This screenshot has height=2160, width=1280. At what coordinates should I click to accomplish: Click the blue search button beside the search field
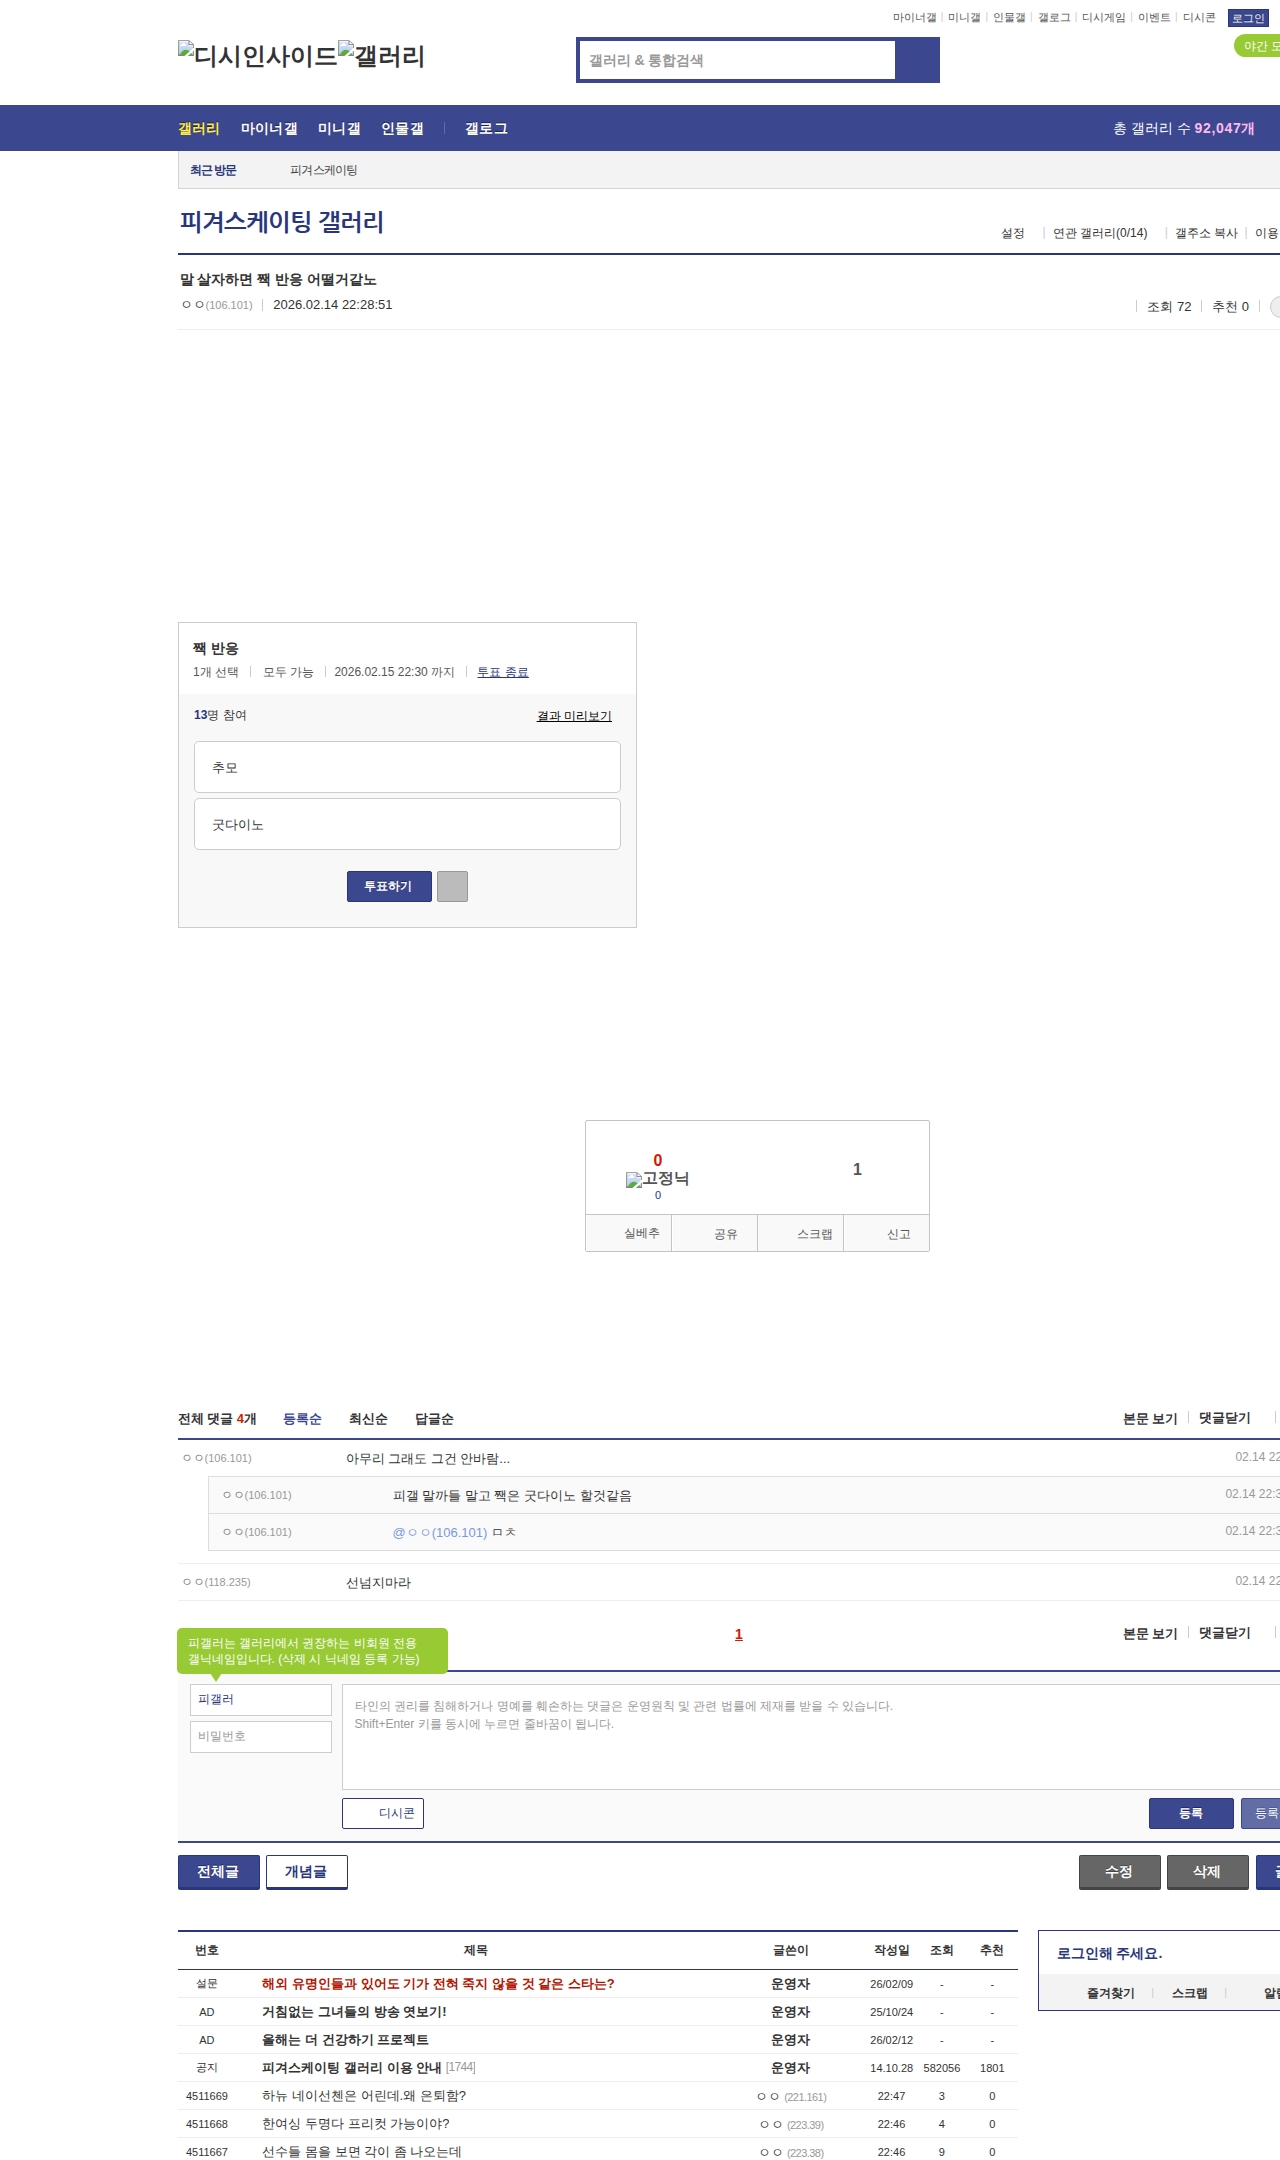[x=917, y=60]
